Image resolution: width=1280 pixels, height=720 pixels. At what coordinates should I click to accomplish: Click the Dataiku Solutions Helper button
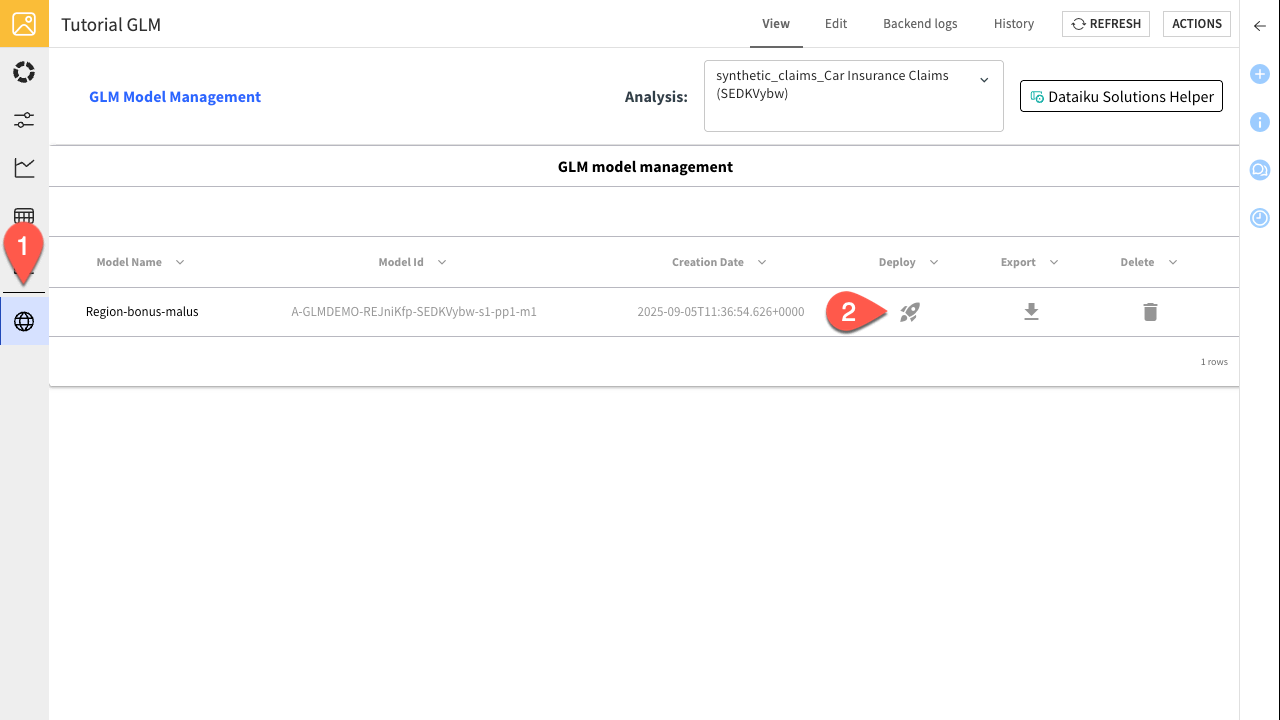(1121, 96)
